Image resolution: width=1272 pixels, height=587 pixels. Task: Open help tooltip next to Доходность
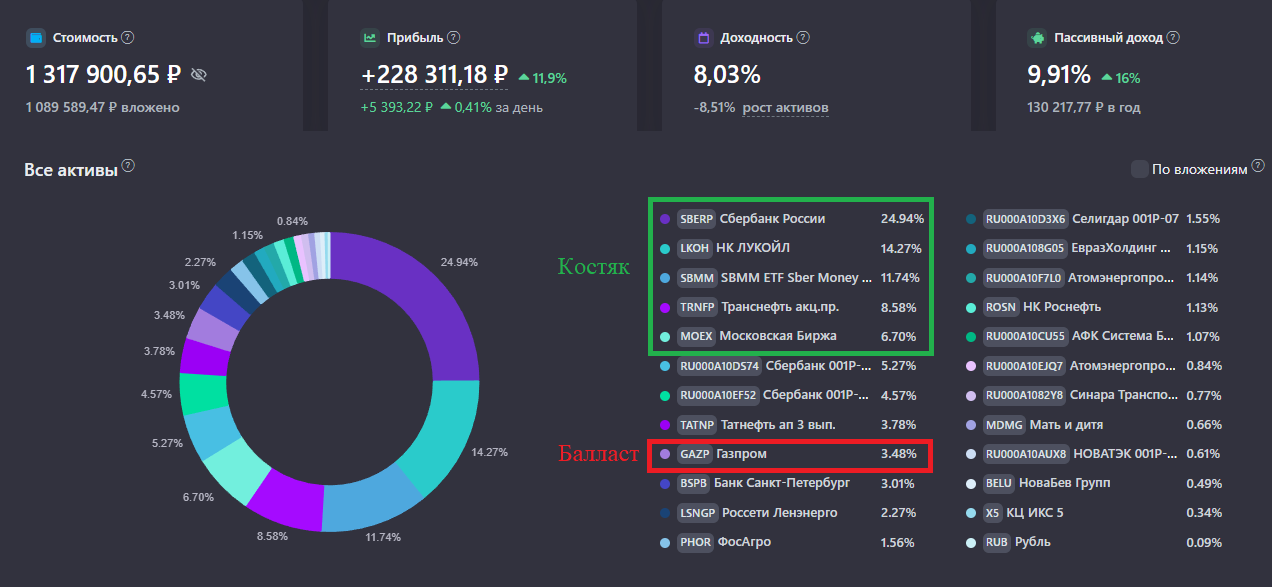(803, 37)
